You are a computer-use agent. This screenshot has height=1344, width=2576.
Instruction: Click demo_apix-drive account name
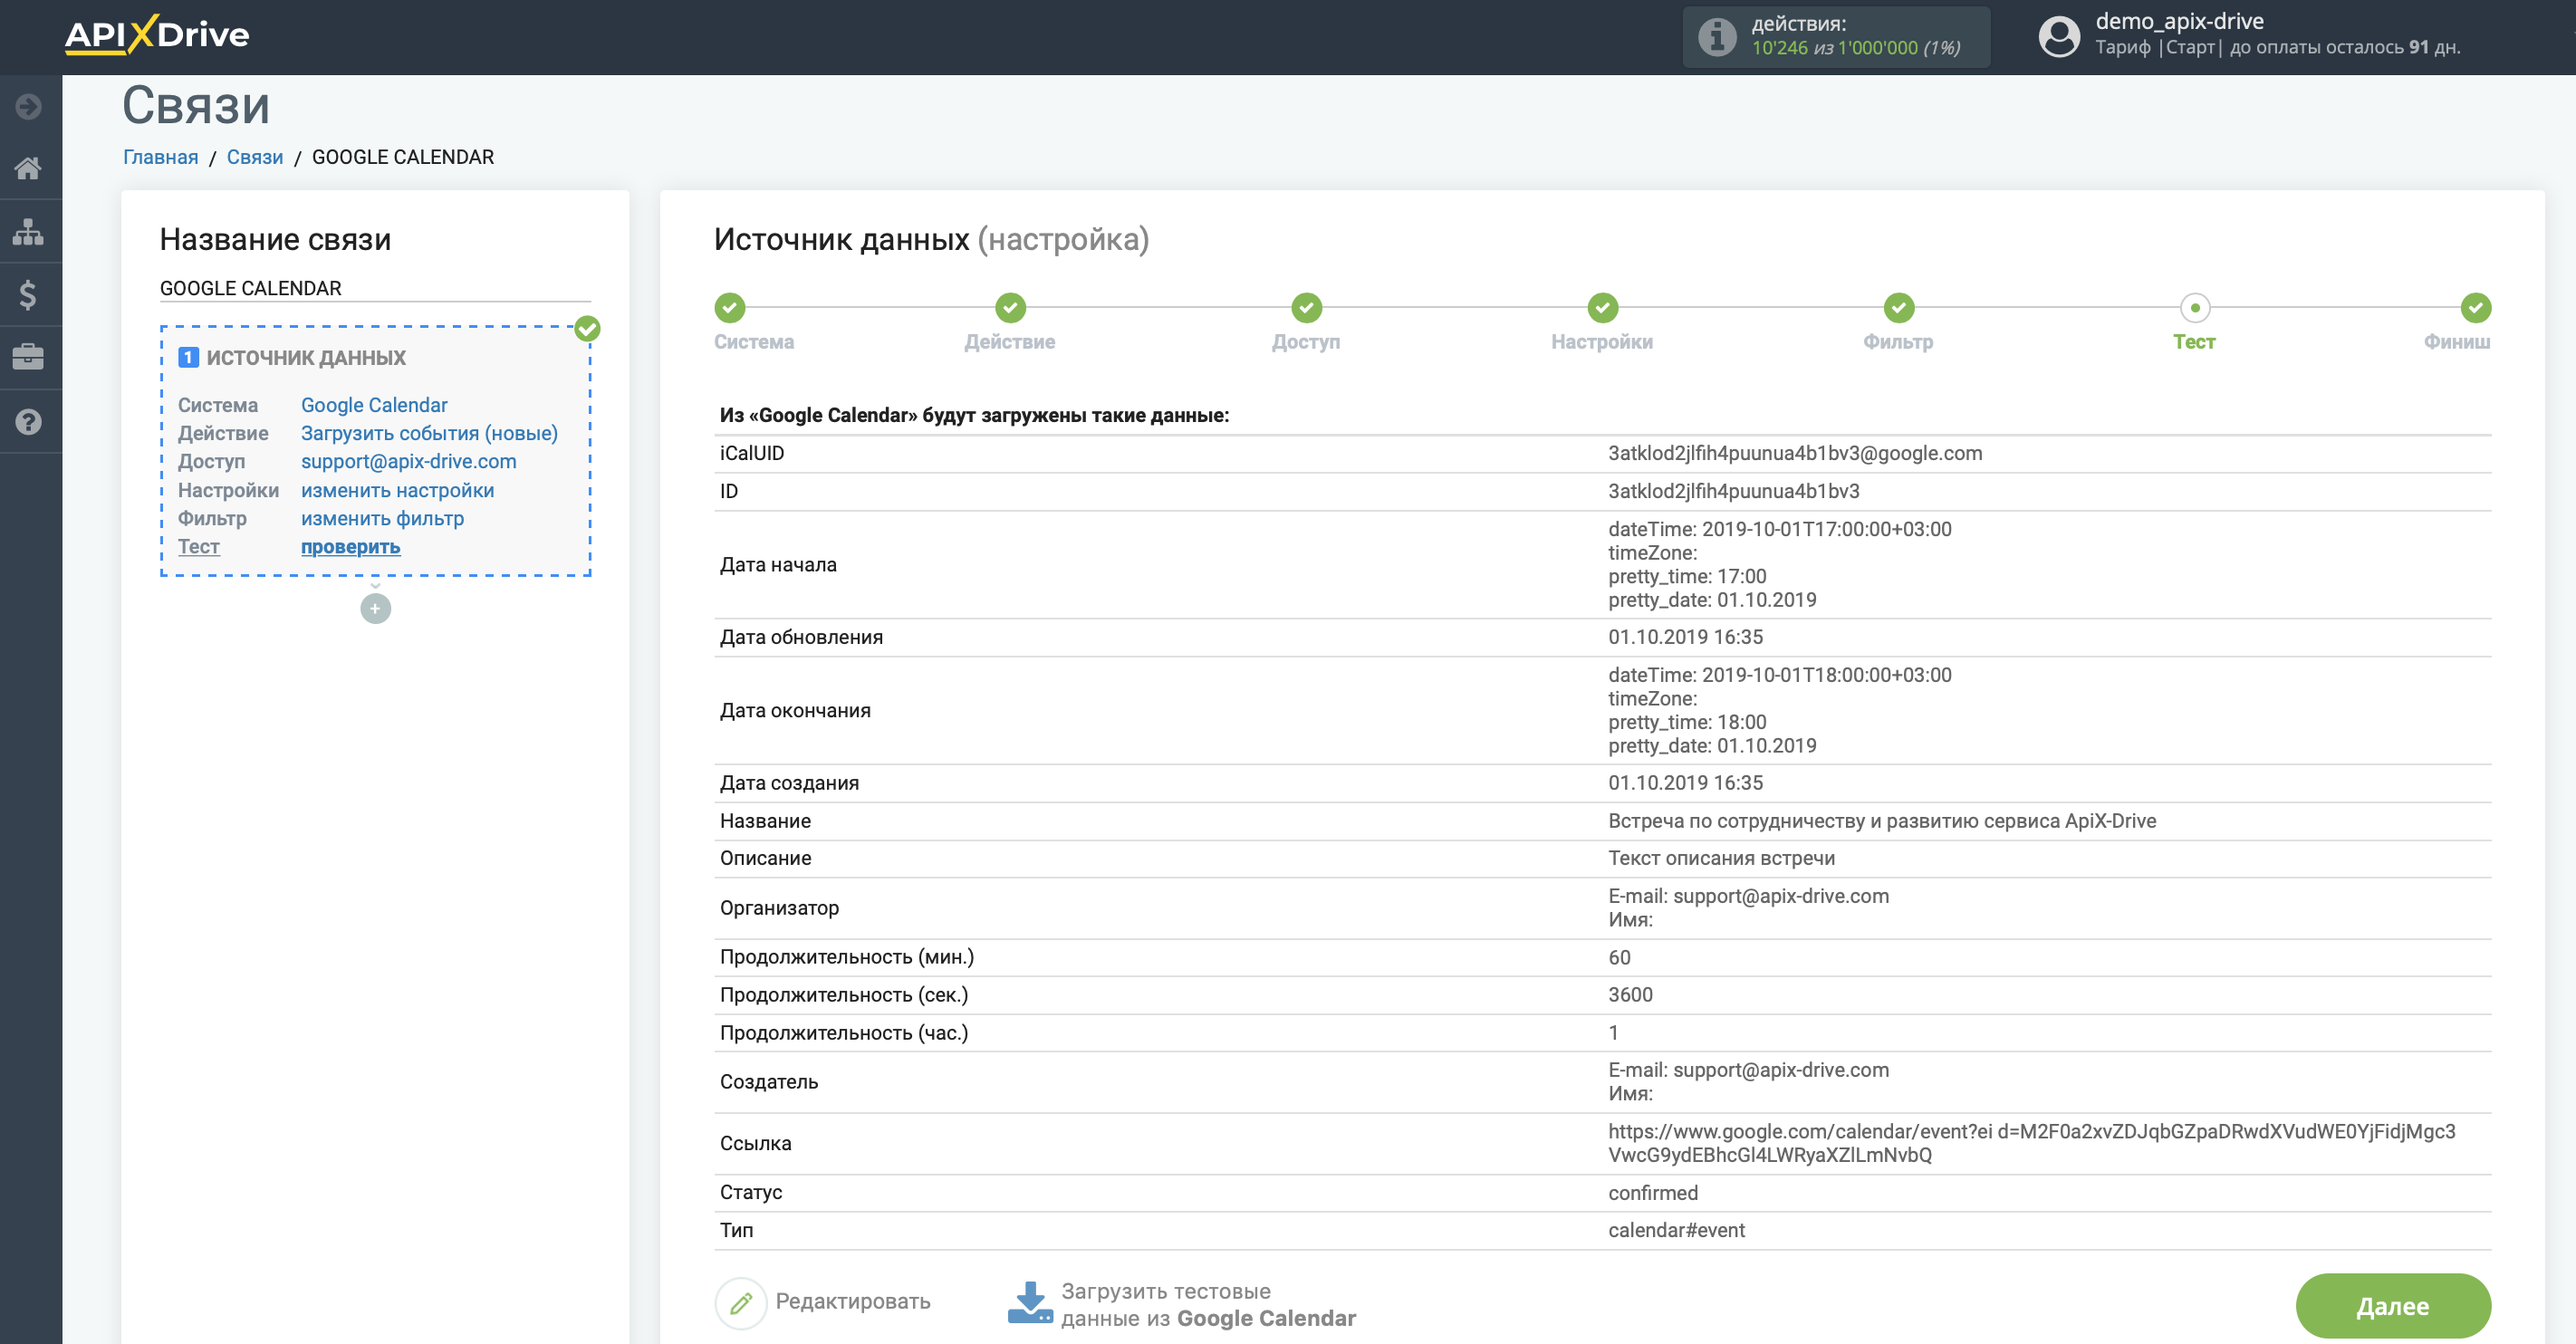click(2179, 21)
